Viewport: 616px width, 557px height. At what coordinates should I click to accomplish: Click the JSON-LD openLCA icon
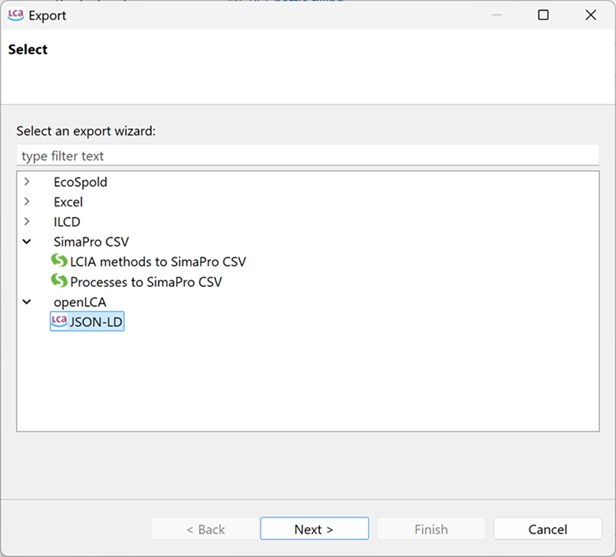pos(59,321)
